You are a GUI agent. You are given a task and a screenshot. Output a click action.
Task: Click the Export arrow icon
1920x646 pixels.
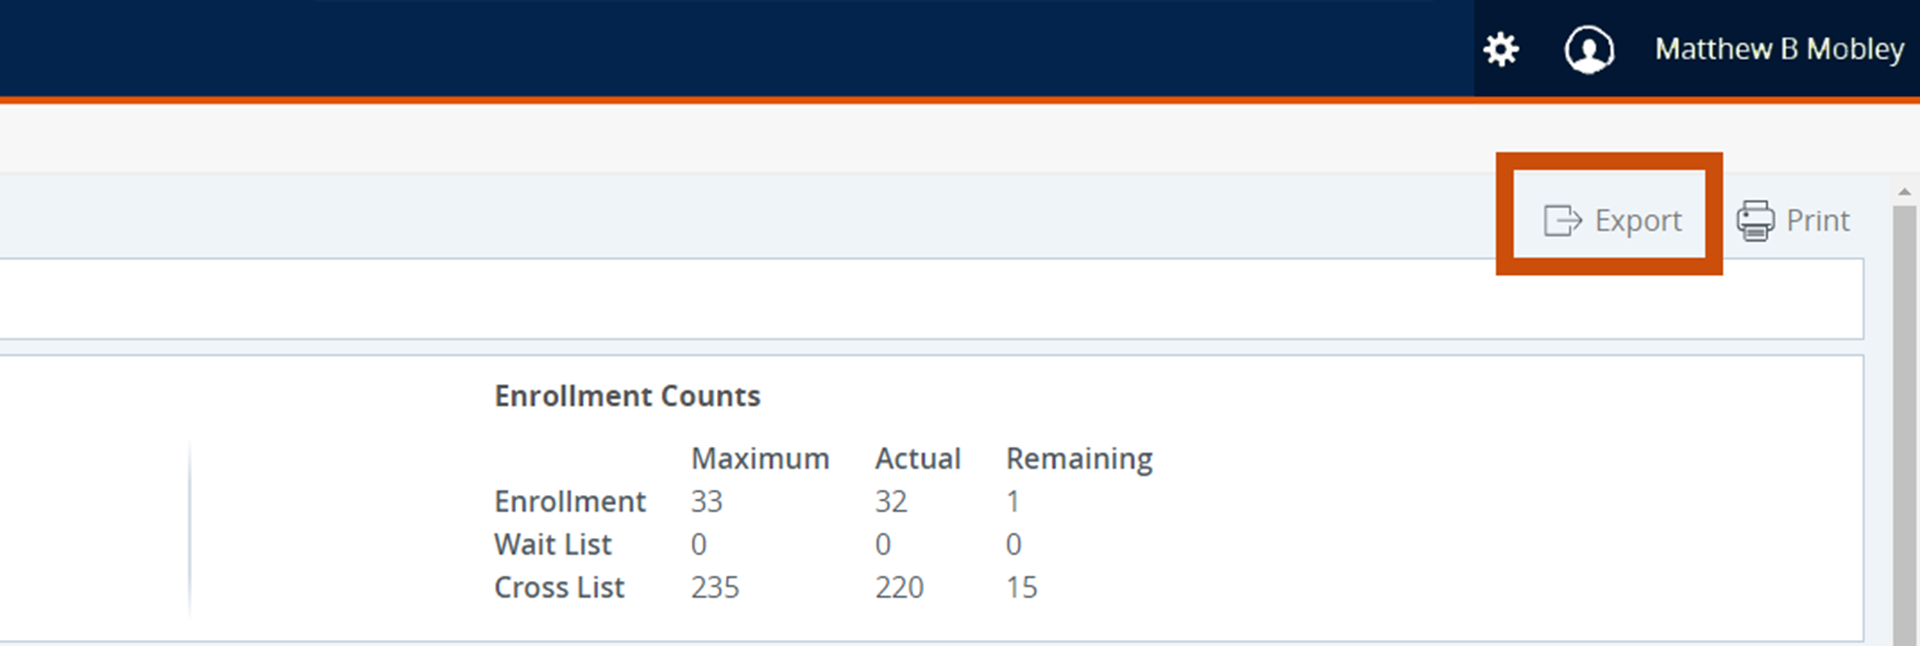pos(1562,220)
